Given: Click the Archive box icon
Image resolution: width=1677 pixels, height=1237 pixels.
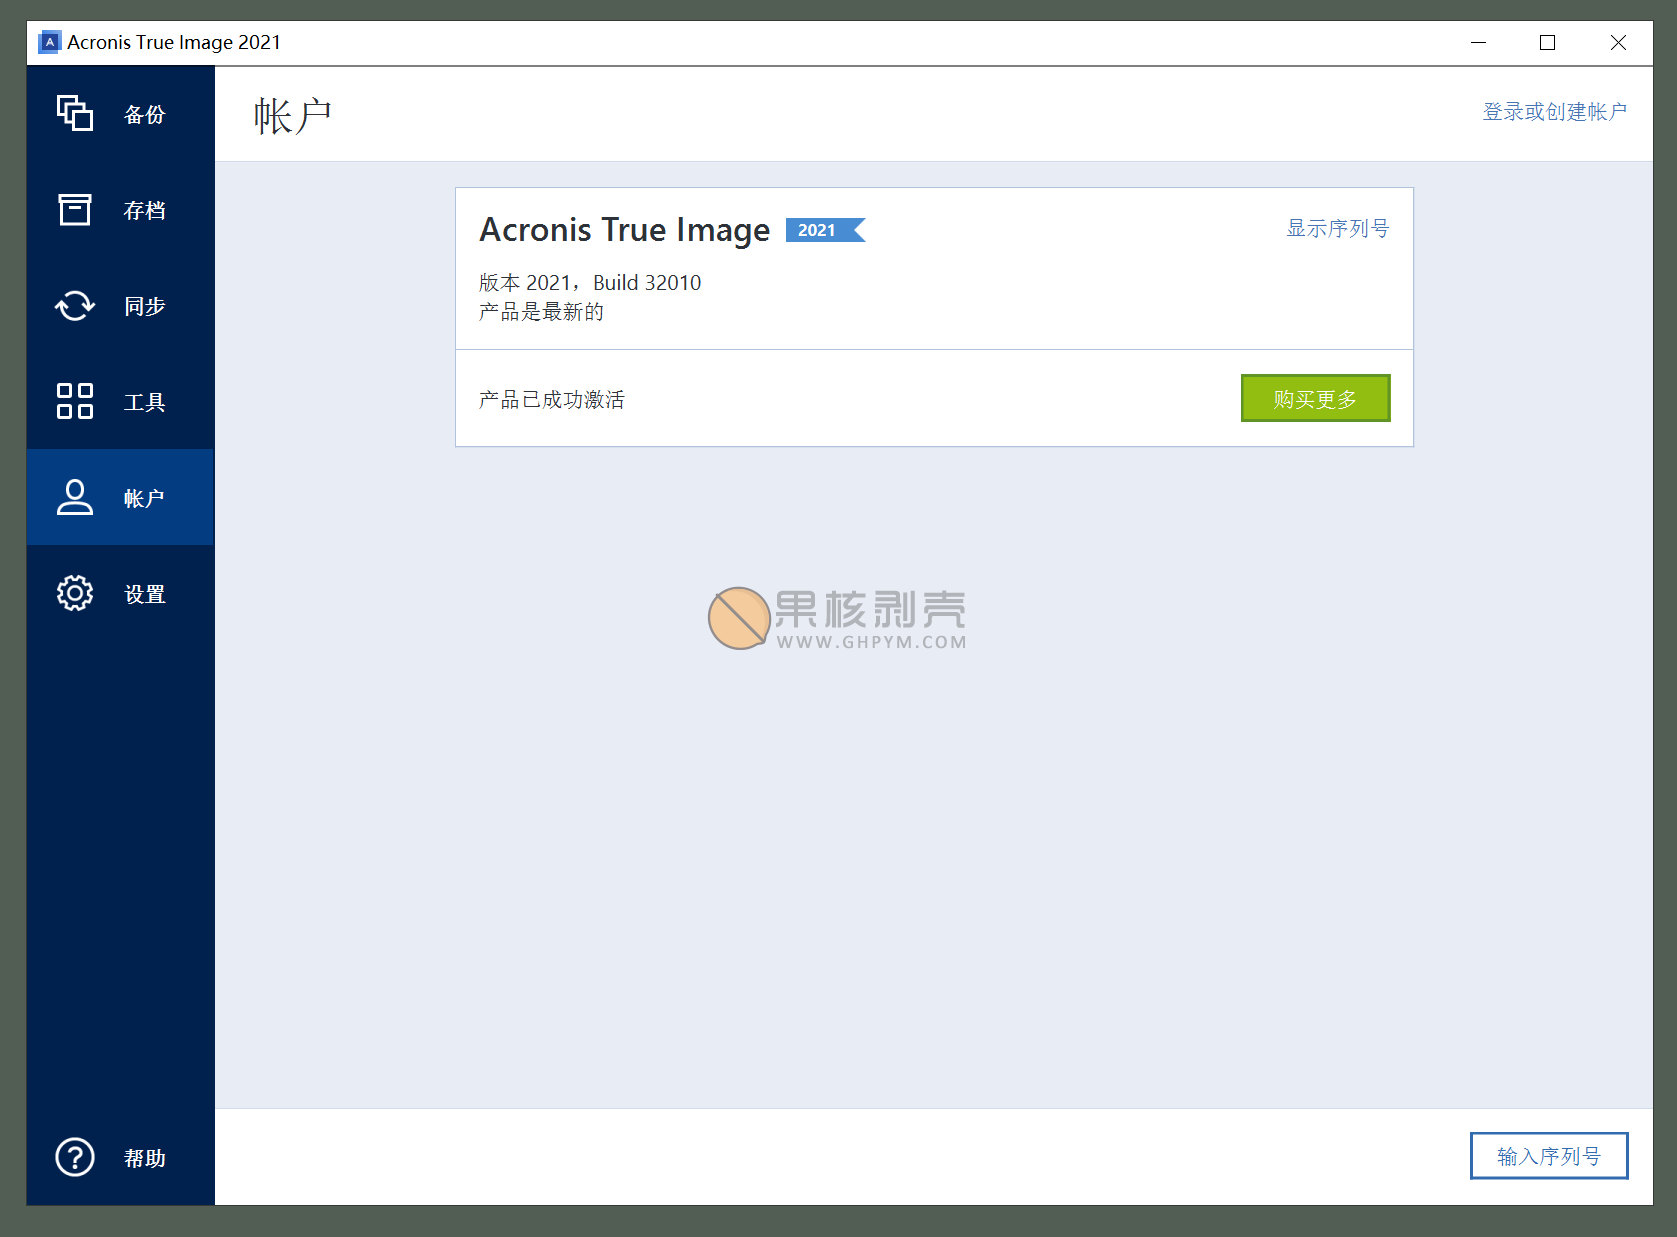Looking at the screenshot, I should tap(75, 209).
